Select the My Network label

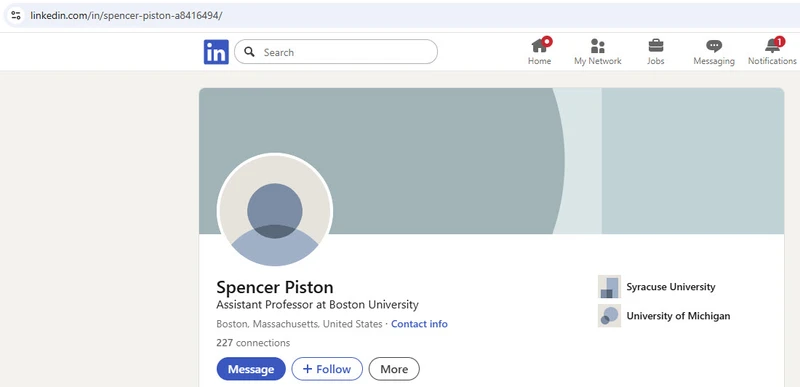coord(597,61)
